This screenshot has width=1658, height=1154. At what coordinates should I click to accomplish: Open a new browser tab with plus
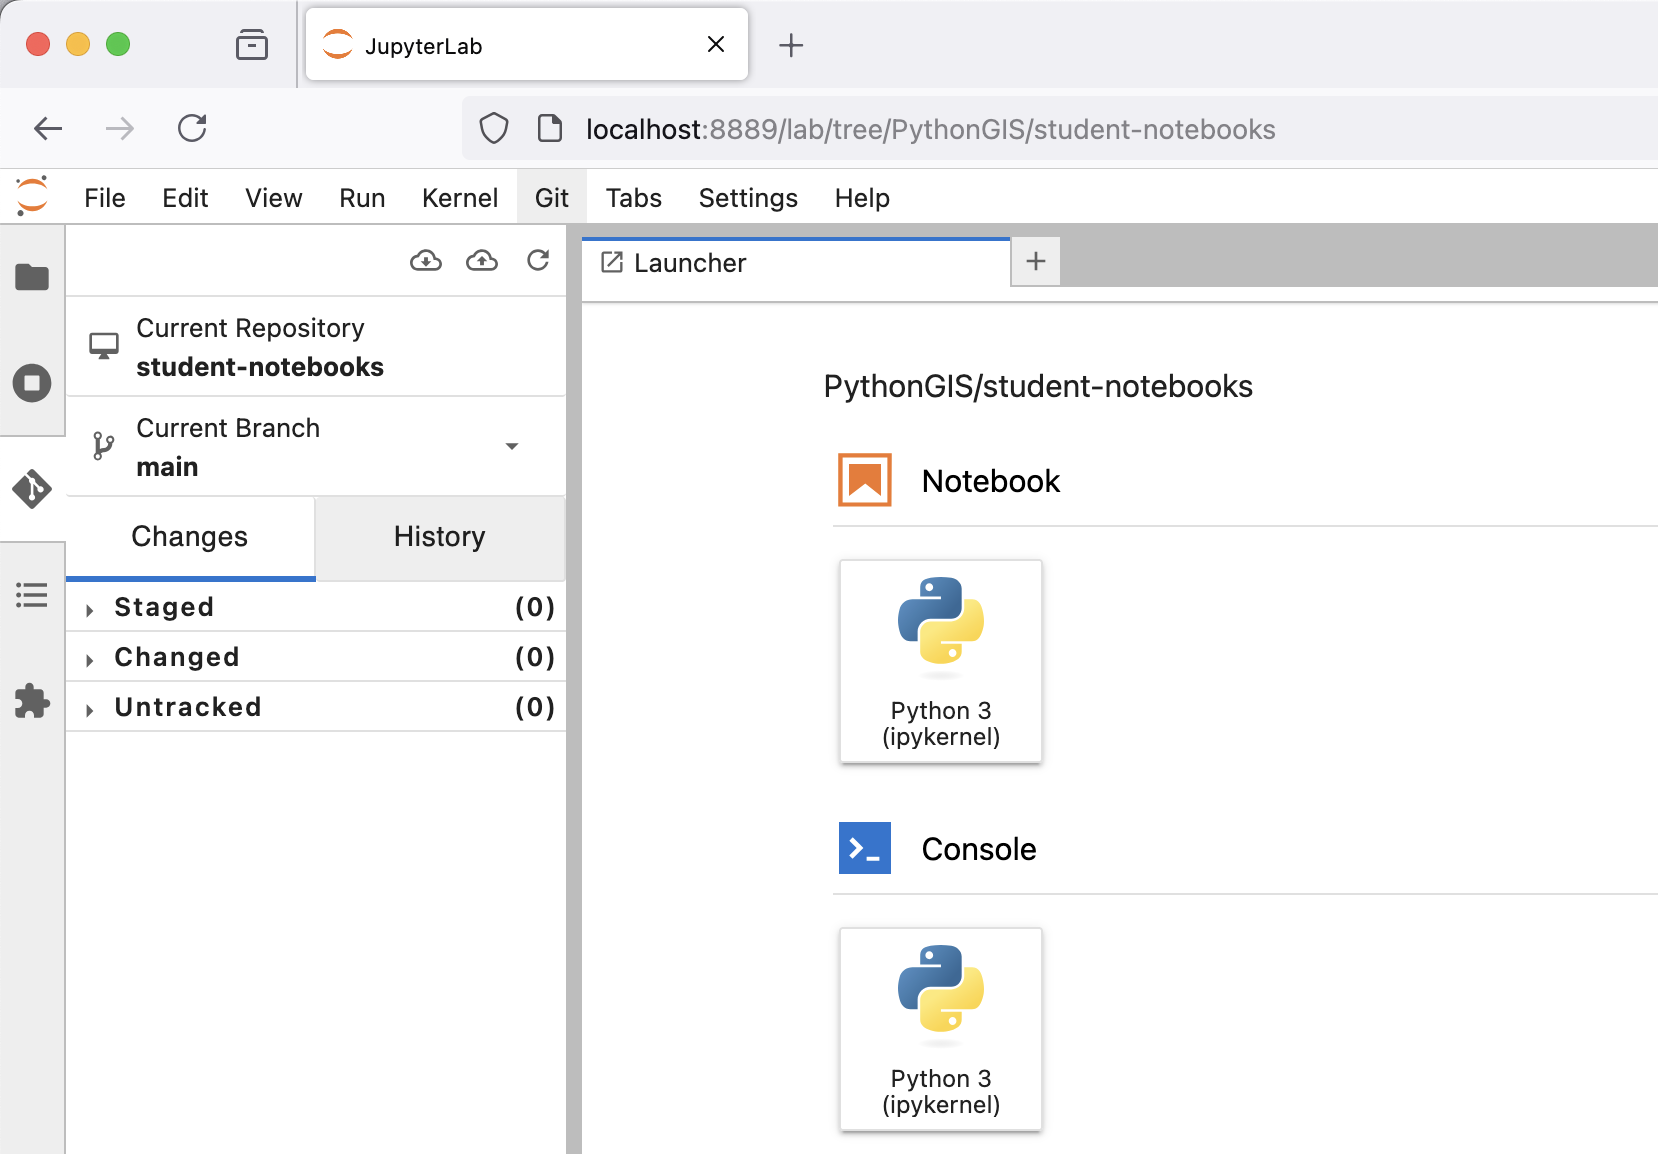(791, 45)
